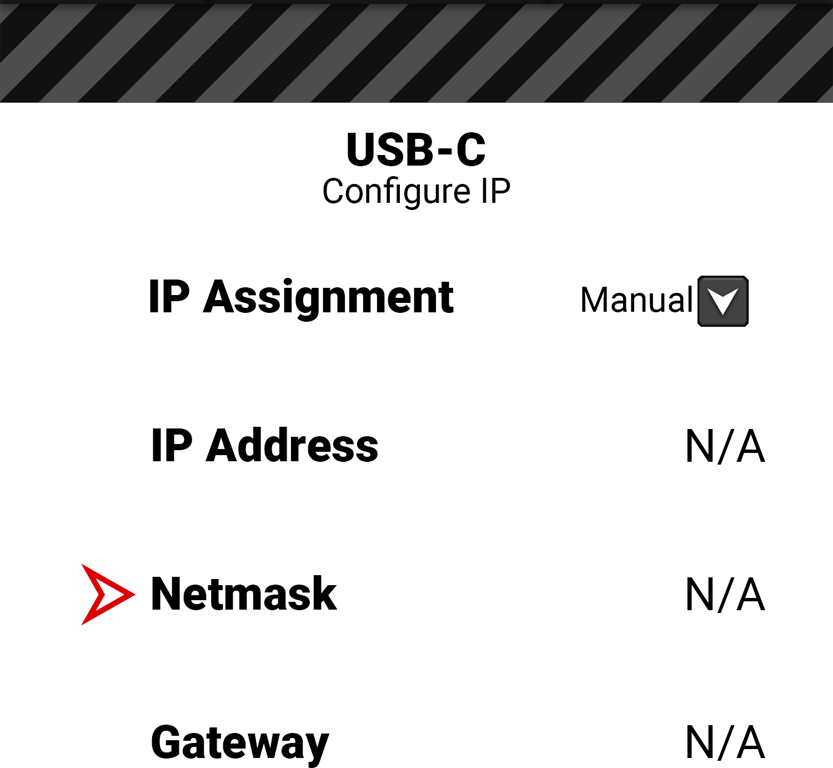
Task: Click the Configure IP subtitle
Action: (x=416, y=191)
